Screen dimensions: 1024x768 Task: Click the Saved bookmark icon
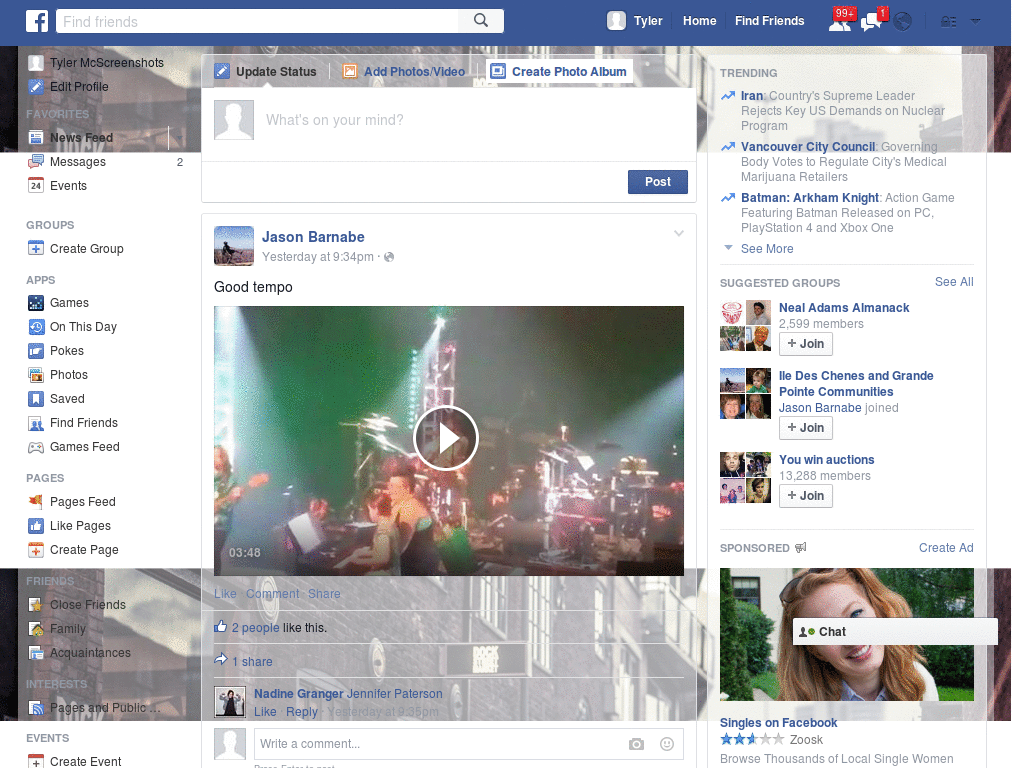pos(36,399)
